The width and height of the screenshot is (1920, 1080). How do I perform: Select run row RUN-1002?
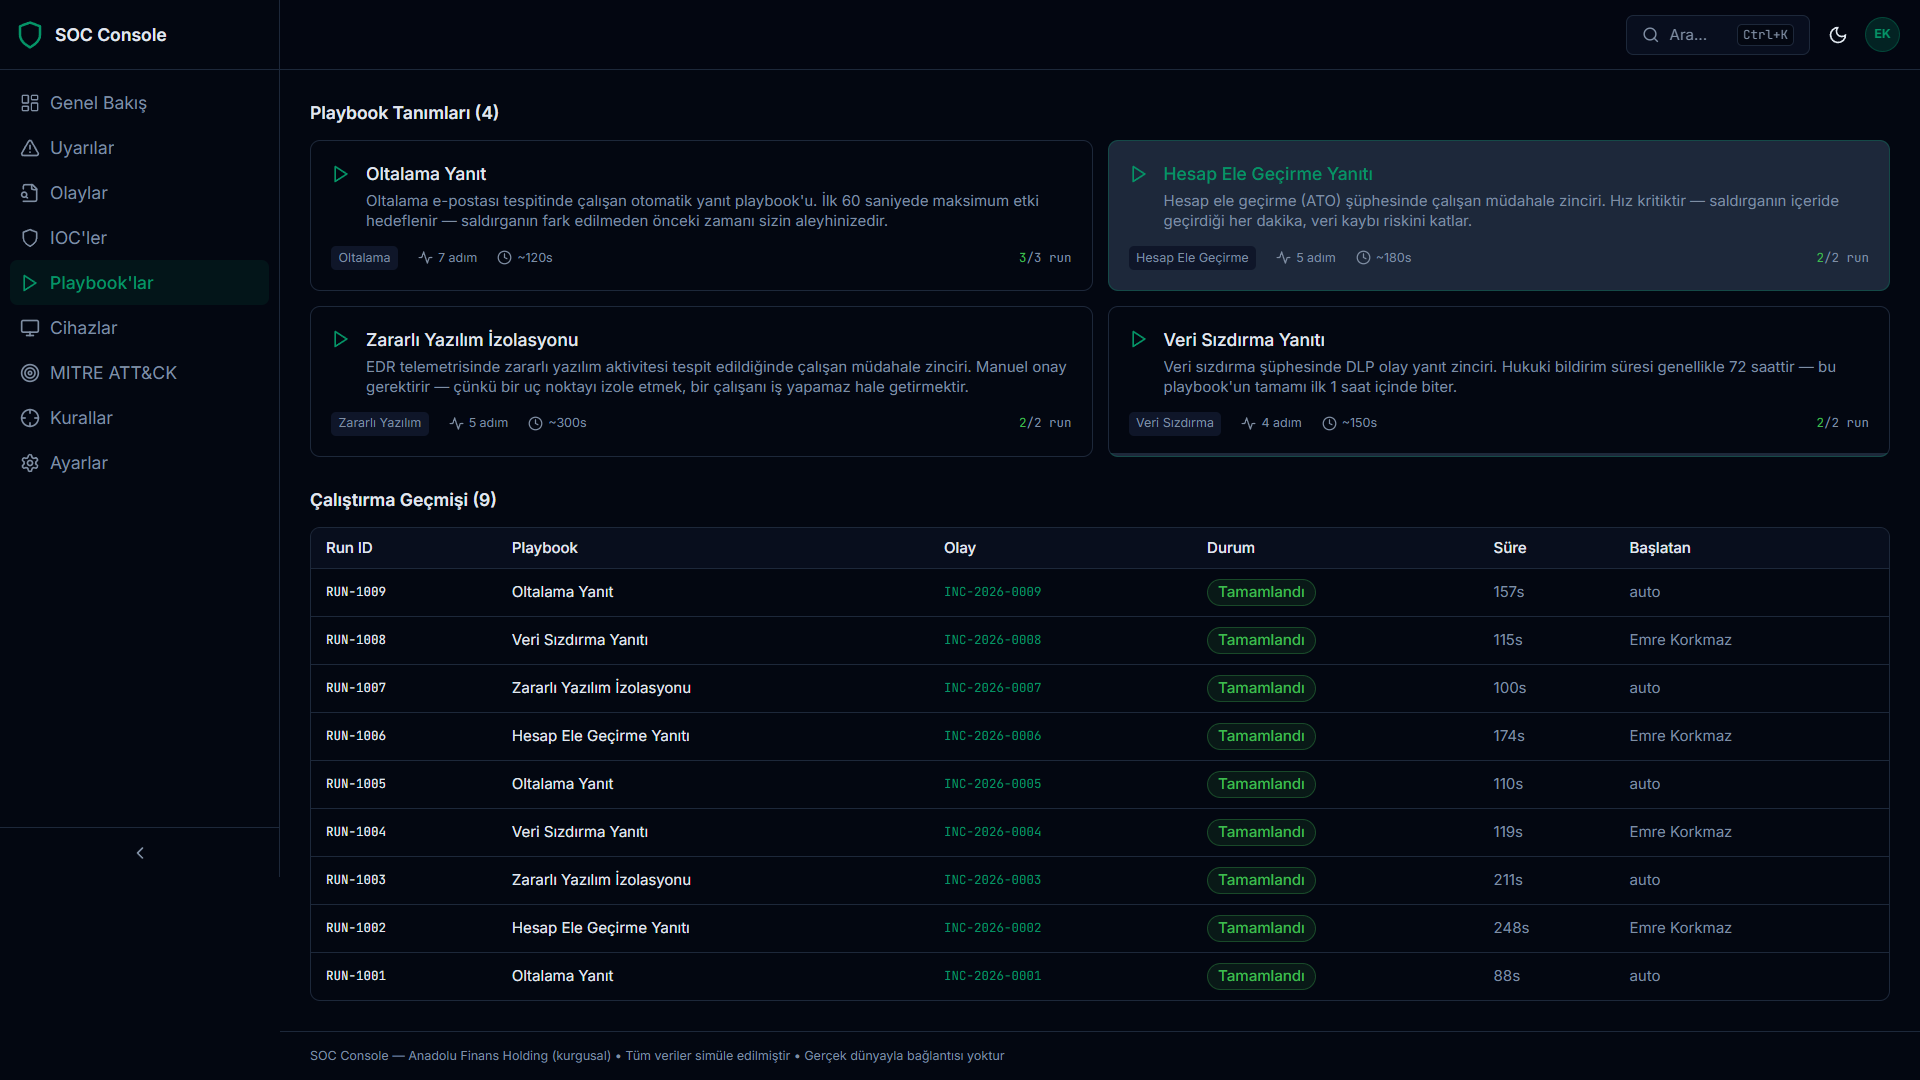pyautogui.click(x=1099, y=928)
